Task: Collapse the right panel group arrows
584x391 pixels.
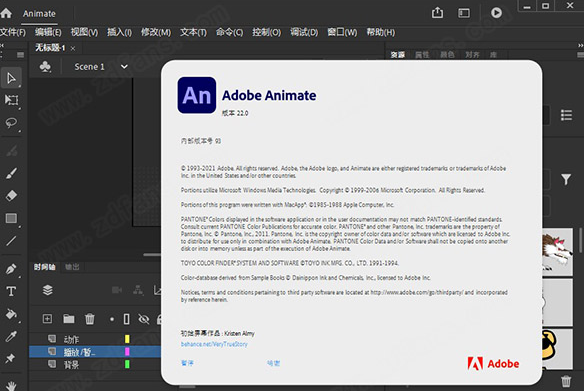Action: 581,45
